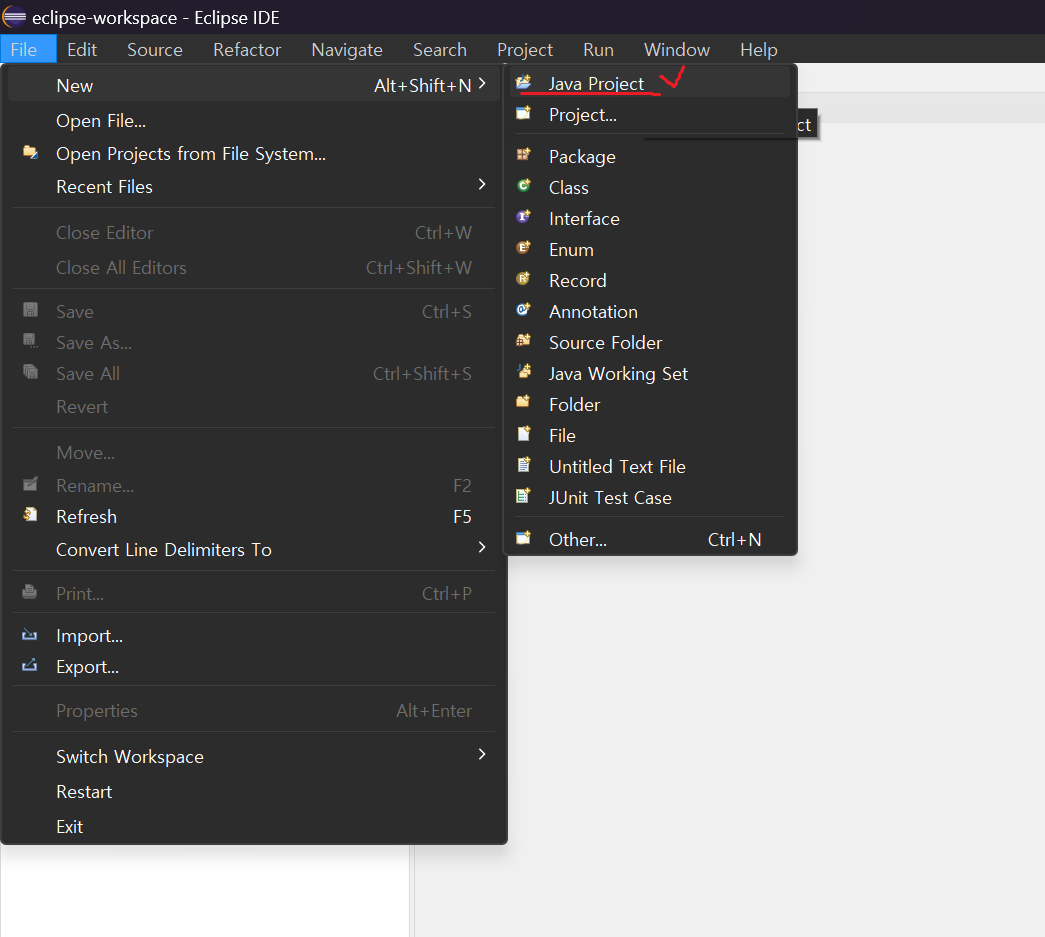The width and height of the screenshot is (1045, 937).
Task: Expand Convert Line Delimiters To arrow
Action: click(482, 547)
